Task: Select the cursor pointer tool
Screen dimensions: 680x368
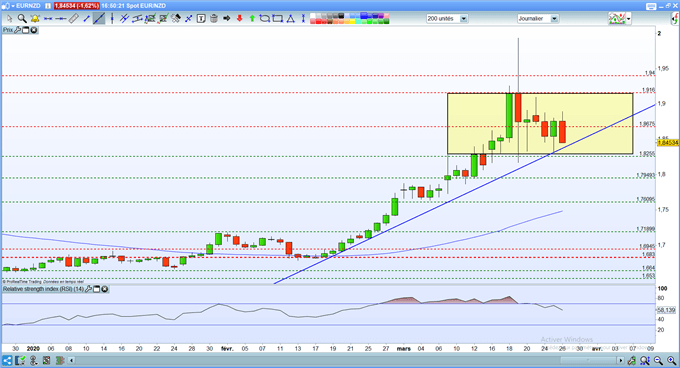Action: [x=10, y=19]
